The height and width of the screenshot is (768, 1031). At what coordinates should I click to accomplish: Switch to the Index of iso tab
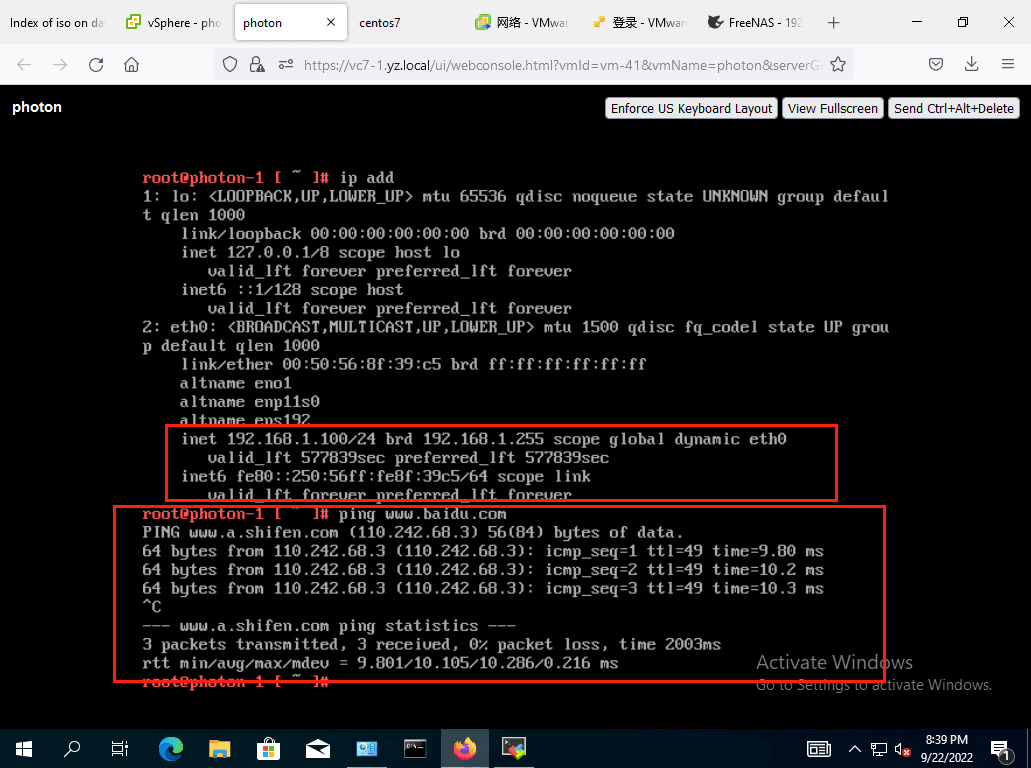point(58,23)
